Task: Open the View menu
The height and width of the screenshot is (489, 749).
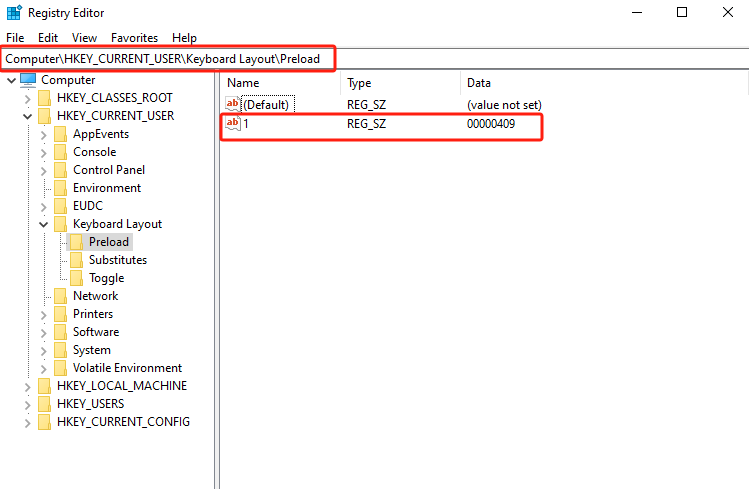Action: click(x=84, y=38)
